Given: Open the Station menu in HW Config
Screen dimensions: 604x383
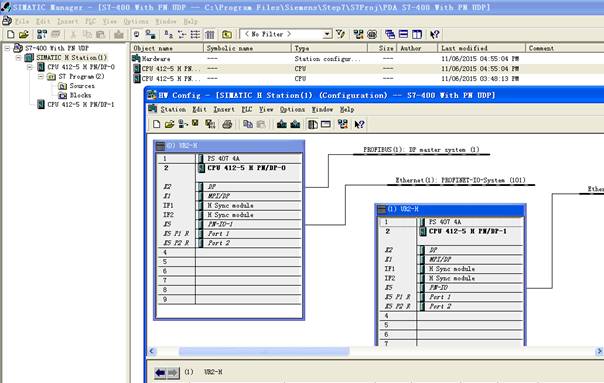Looking at the screenshot, I should (x=173, y=109).
